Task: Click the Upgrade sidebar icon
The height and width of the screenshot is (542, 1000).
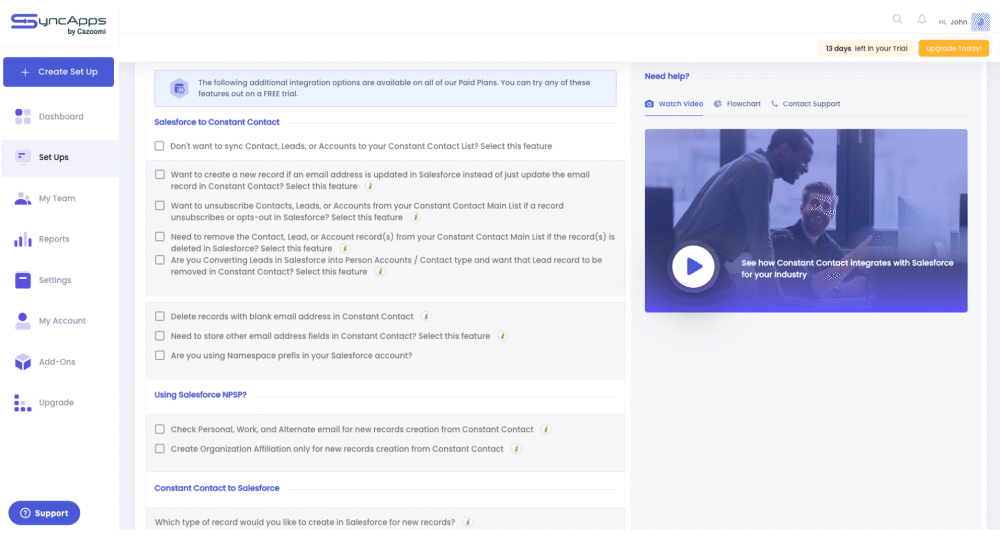Action: click(x=23, y=402)
